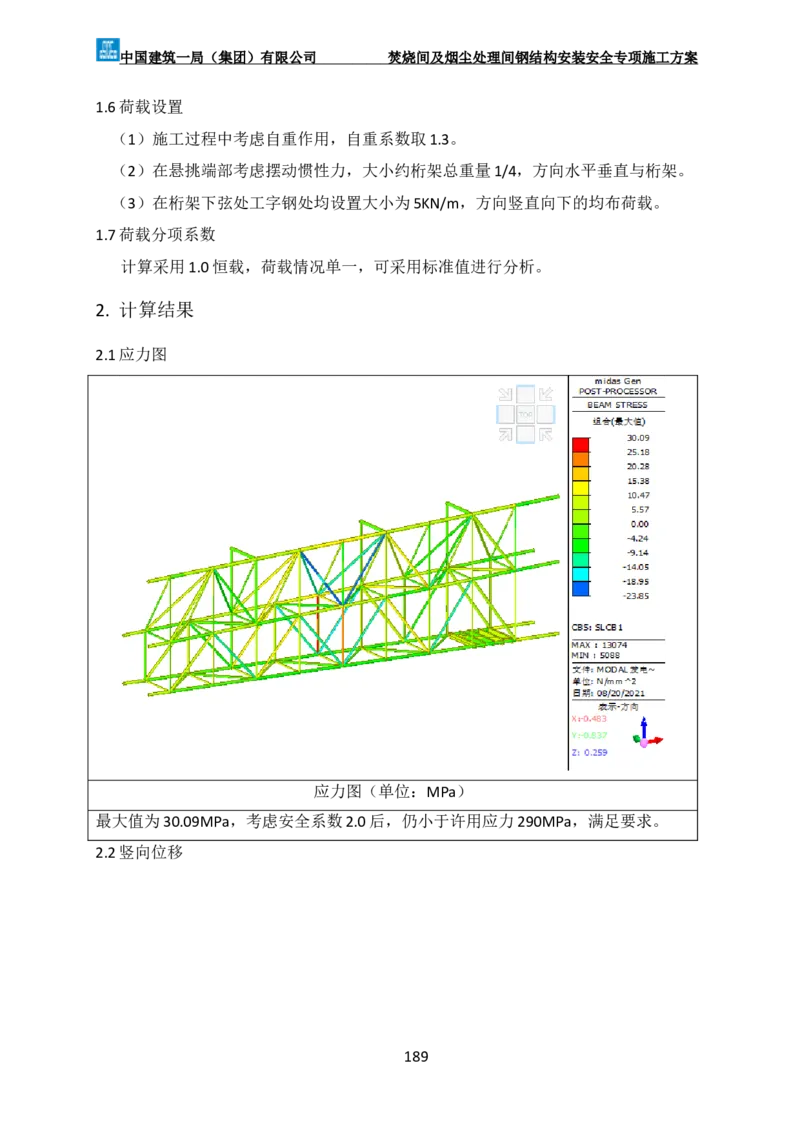
Task: Click the upper-left diagonal arrow of view cube
Action: click(505, 394)
